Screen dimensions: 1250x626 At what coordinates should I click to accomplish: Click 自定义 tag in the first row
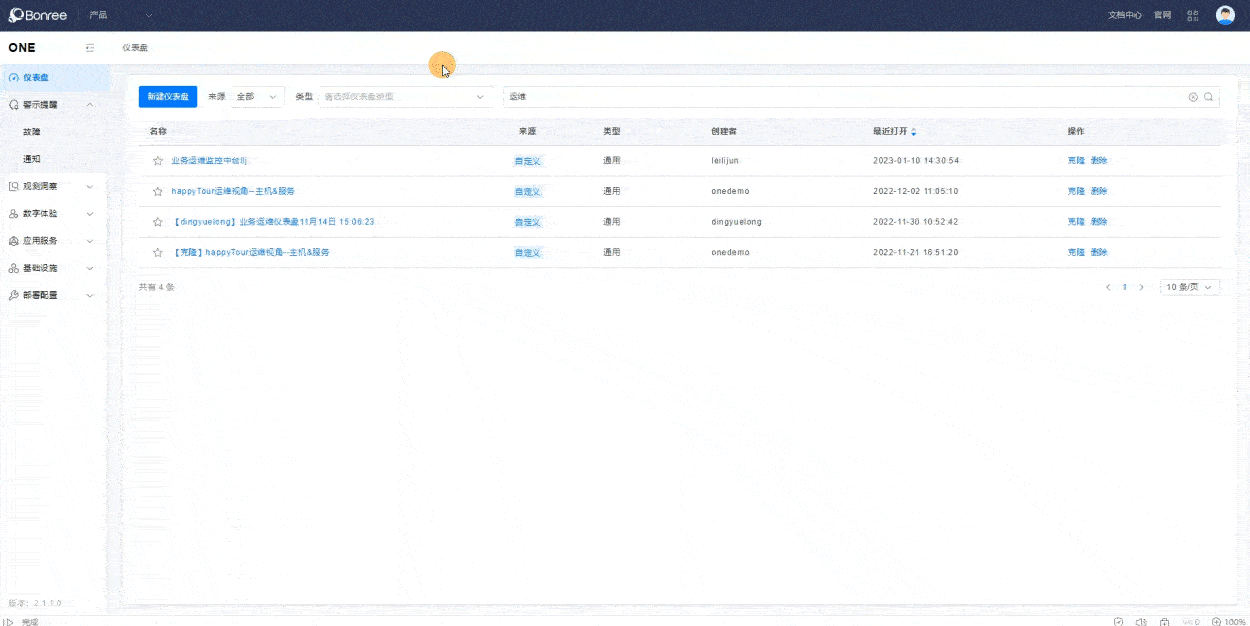[528, 161]
